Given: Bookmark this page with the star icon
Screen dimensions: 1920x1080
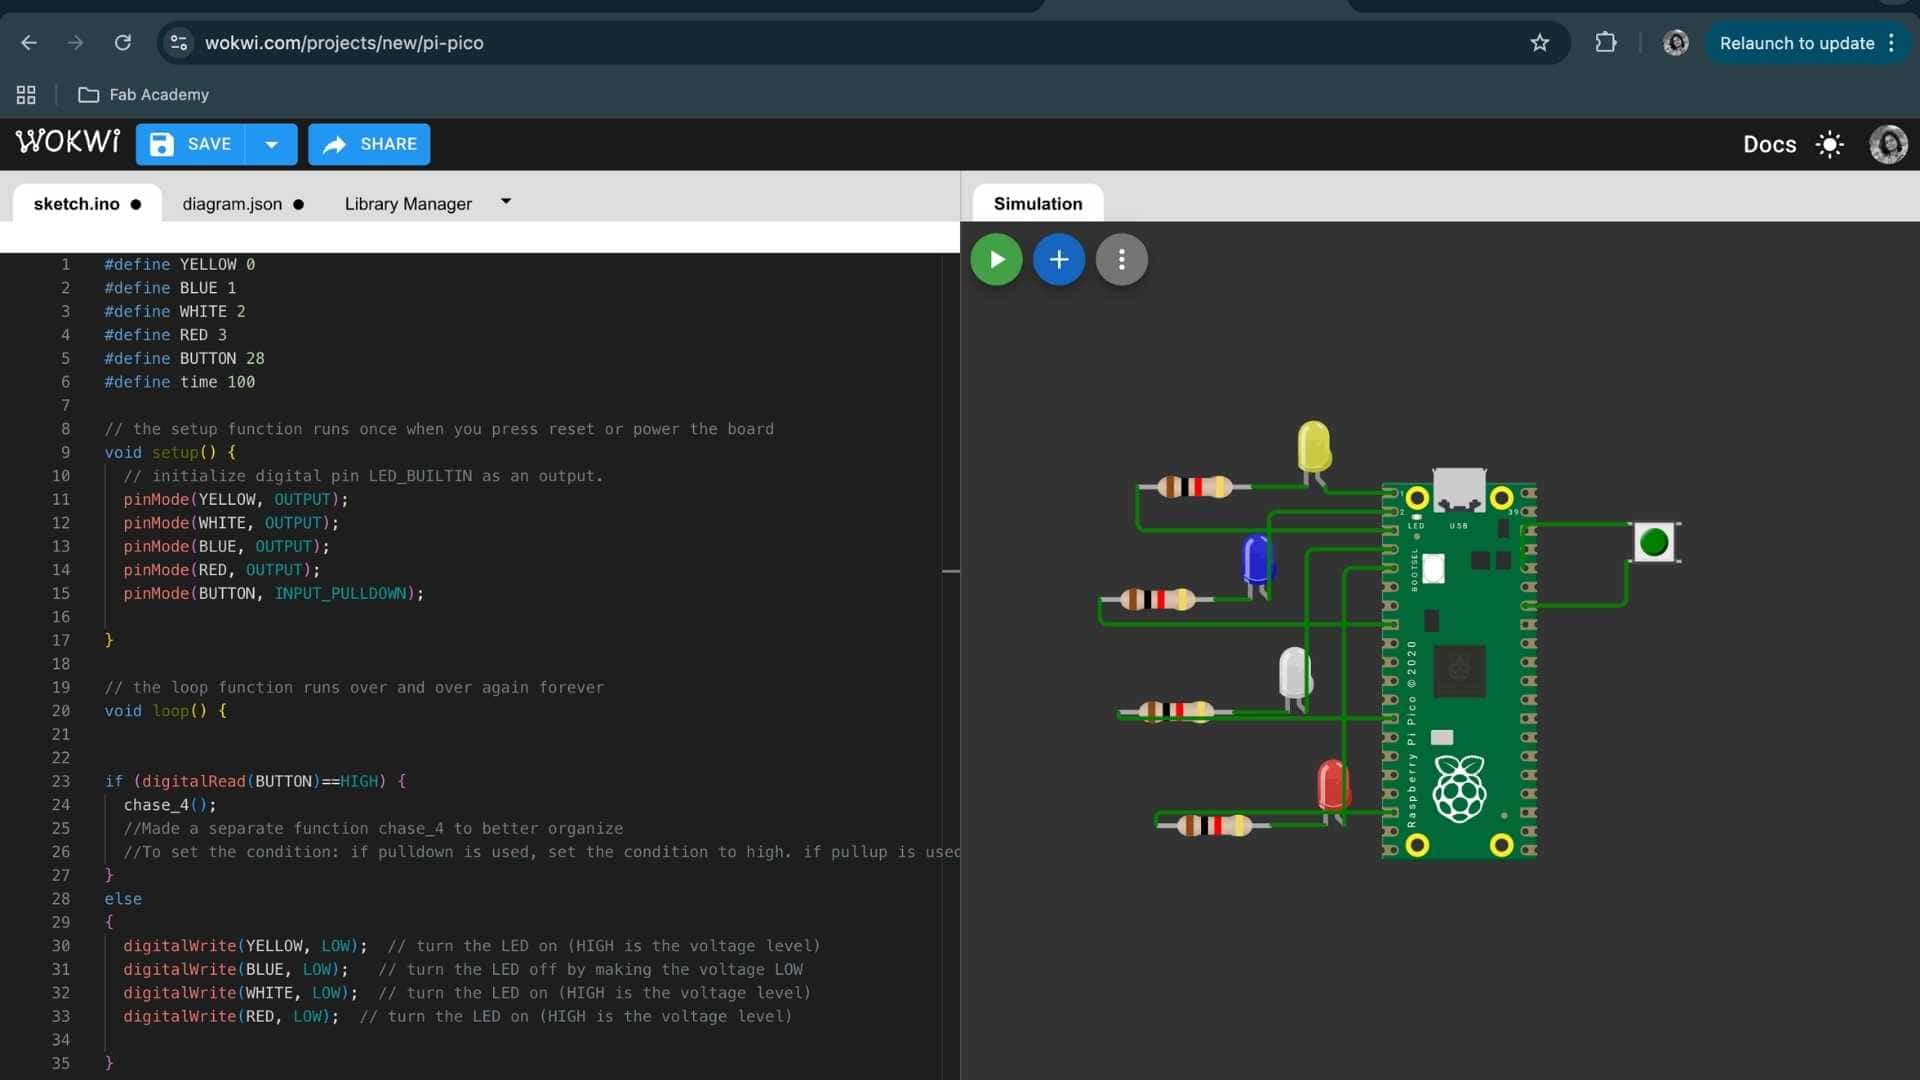Looking at the screenshot, I should tap(1539, 43).
